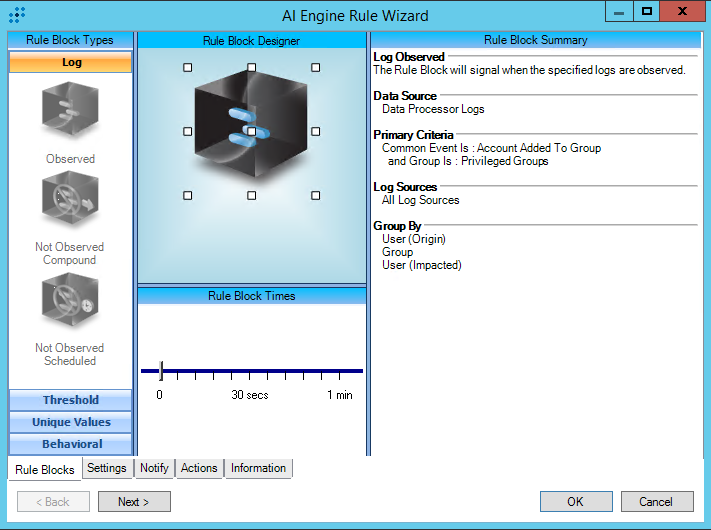The image size is (711, 530).
Task: Select the Not Observed Scheduled block icon
Action: tap(70, 303)
